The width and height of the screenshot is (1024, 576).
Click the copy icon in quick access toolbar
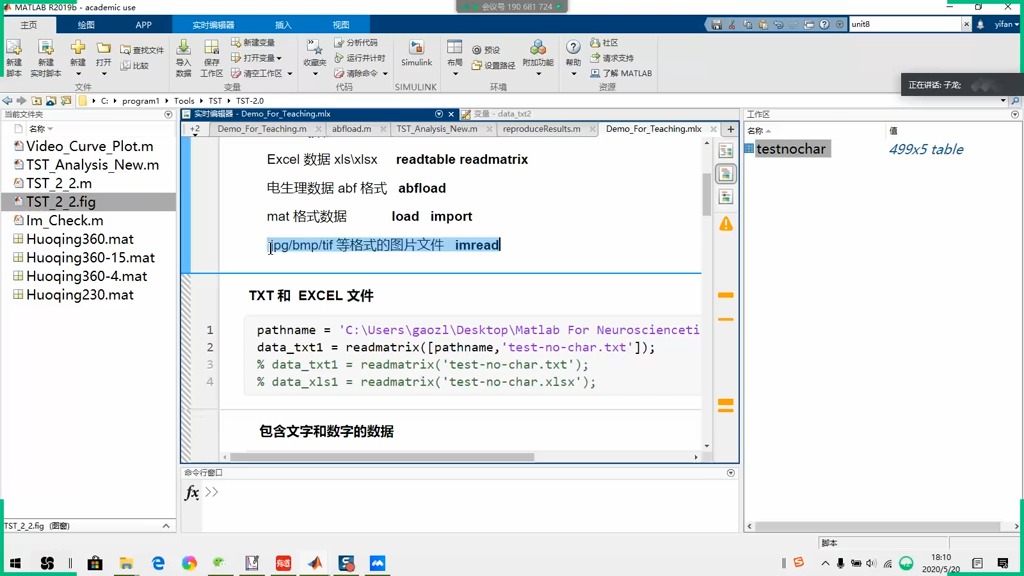(x=748, y=24)
